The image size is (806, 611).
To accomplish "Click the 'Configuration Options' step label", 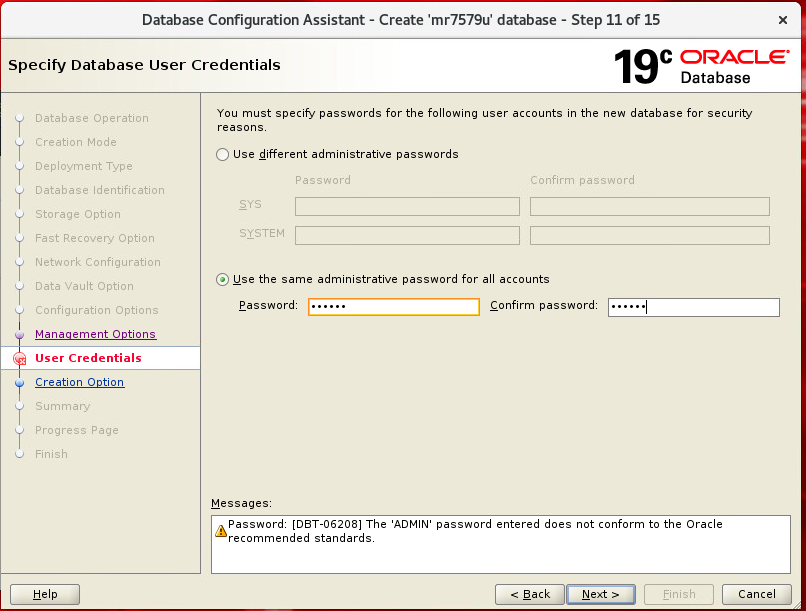I will [97, 310].
